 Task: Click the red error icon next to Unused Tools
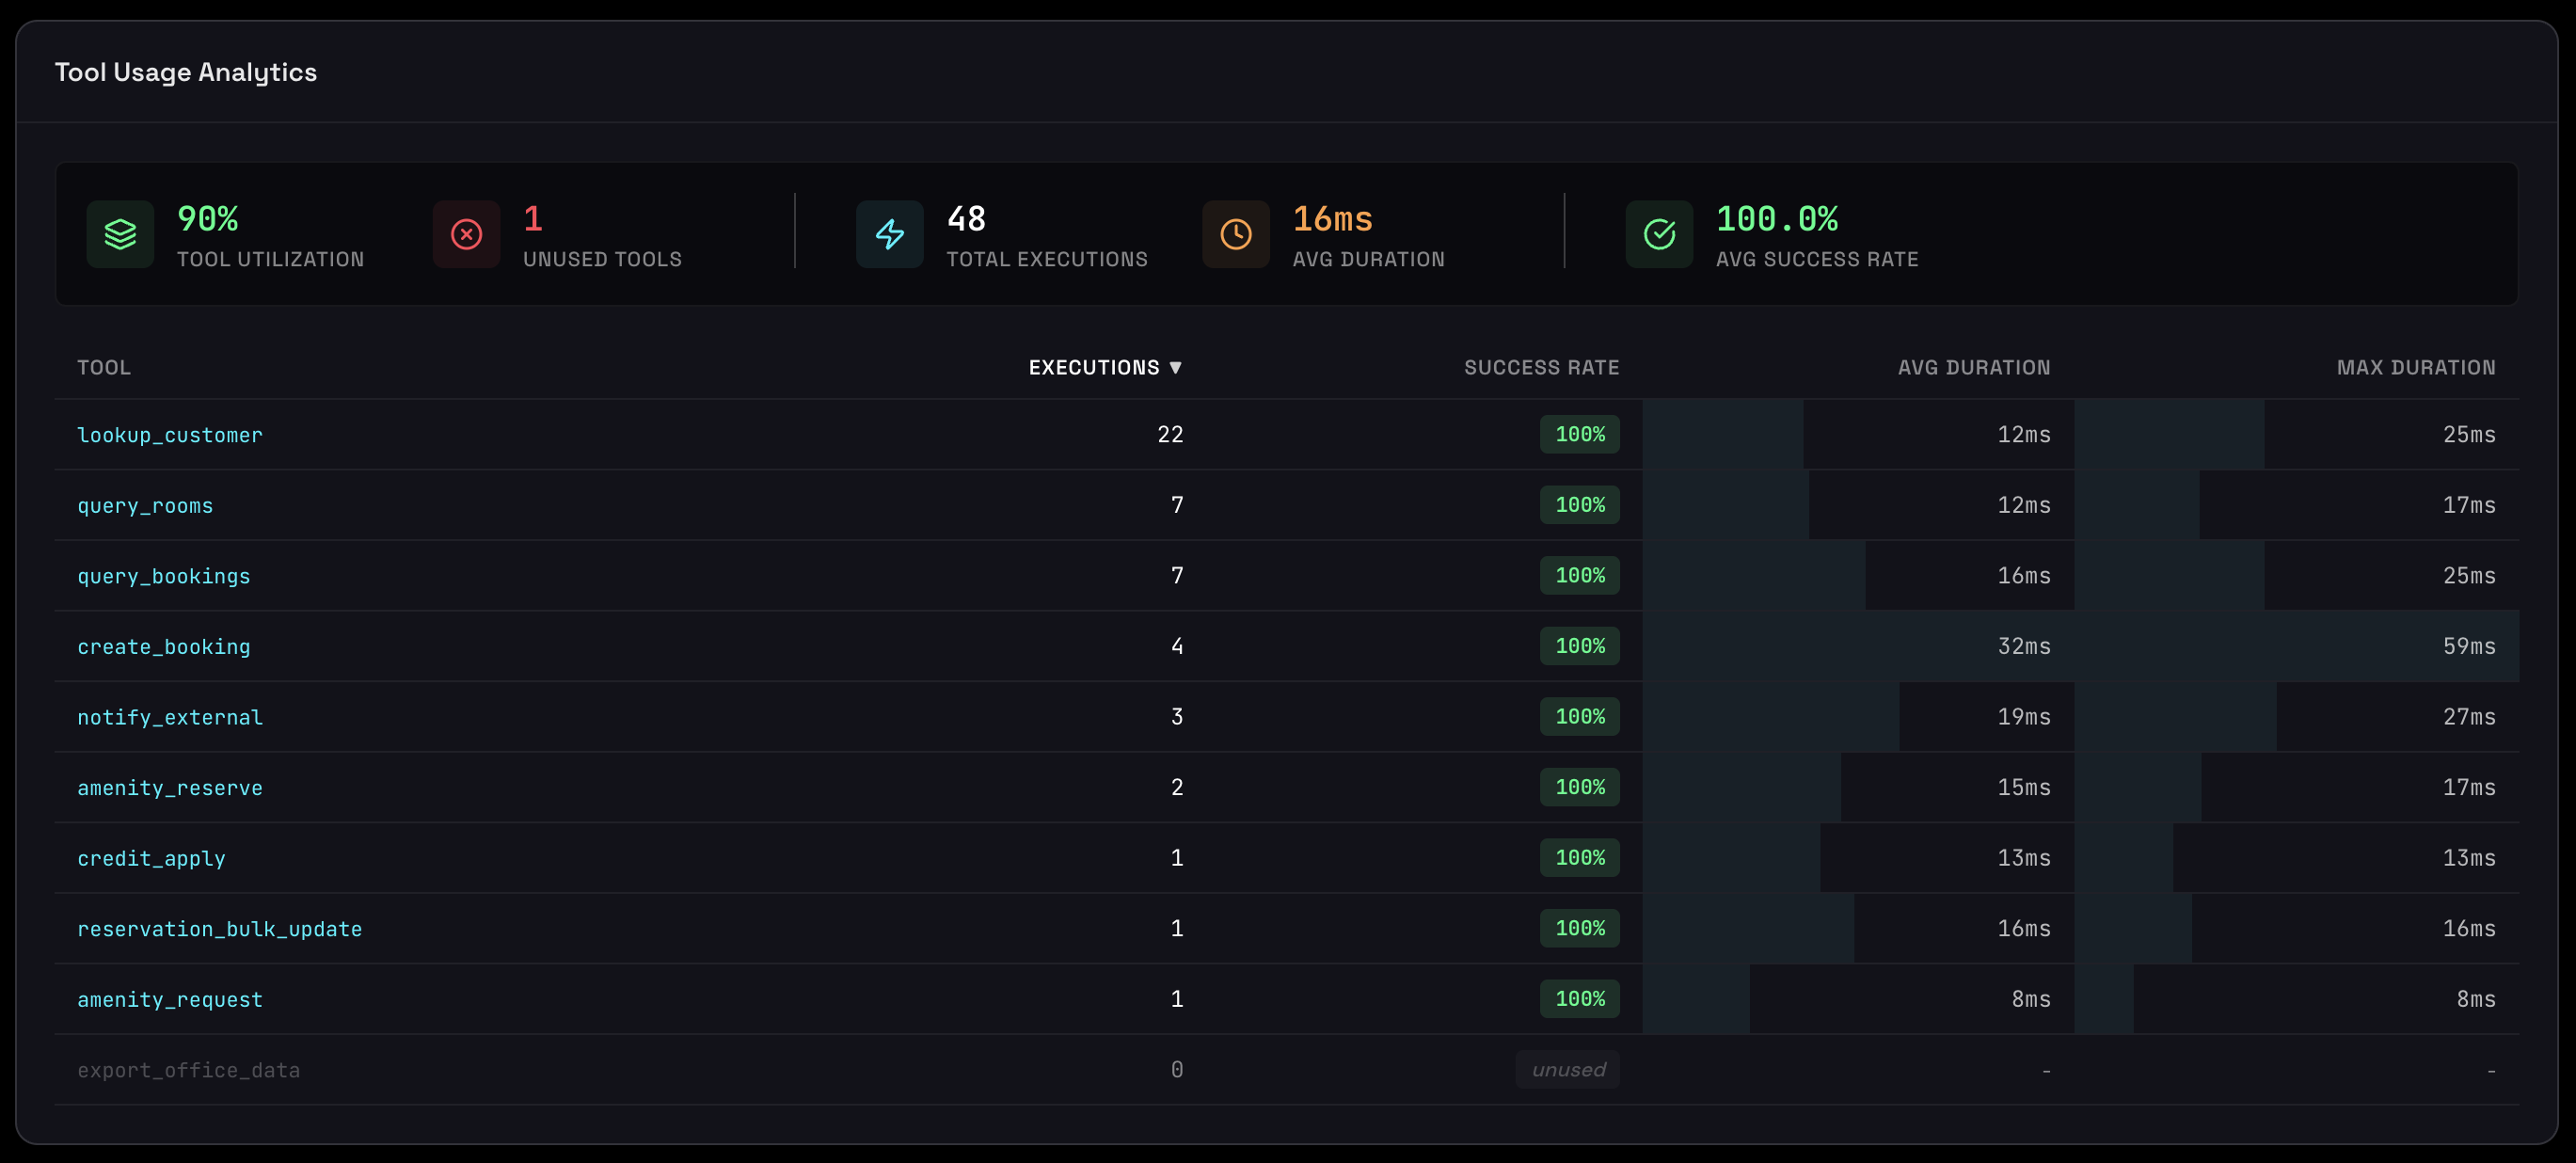466,234
